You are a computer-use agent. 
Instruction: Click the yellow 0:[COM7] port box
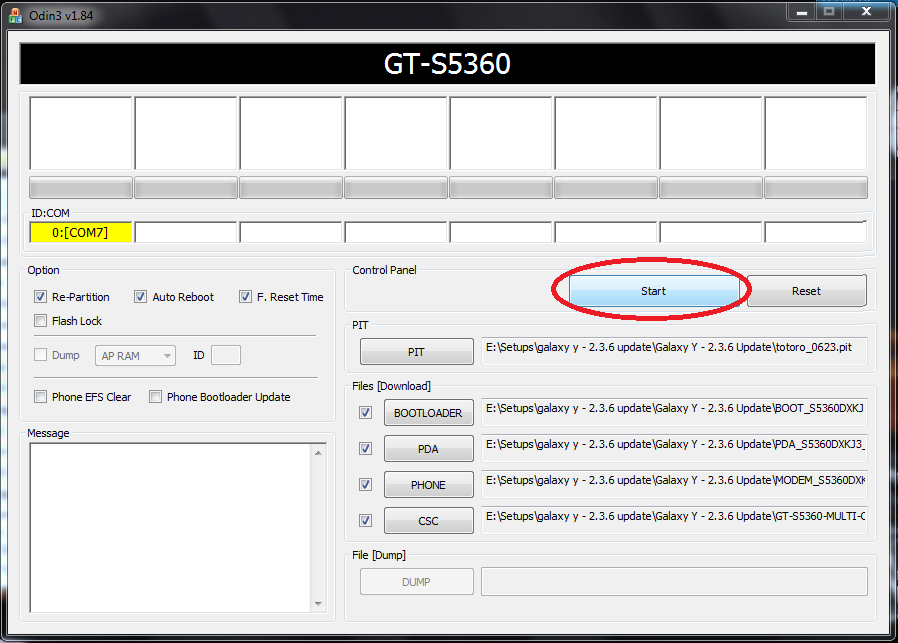click(80, 232)
